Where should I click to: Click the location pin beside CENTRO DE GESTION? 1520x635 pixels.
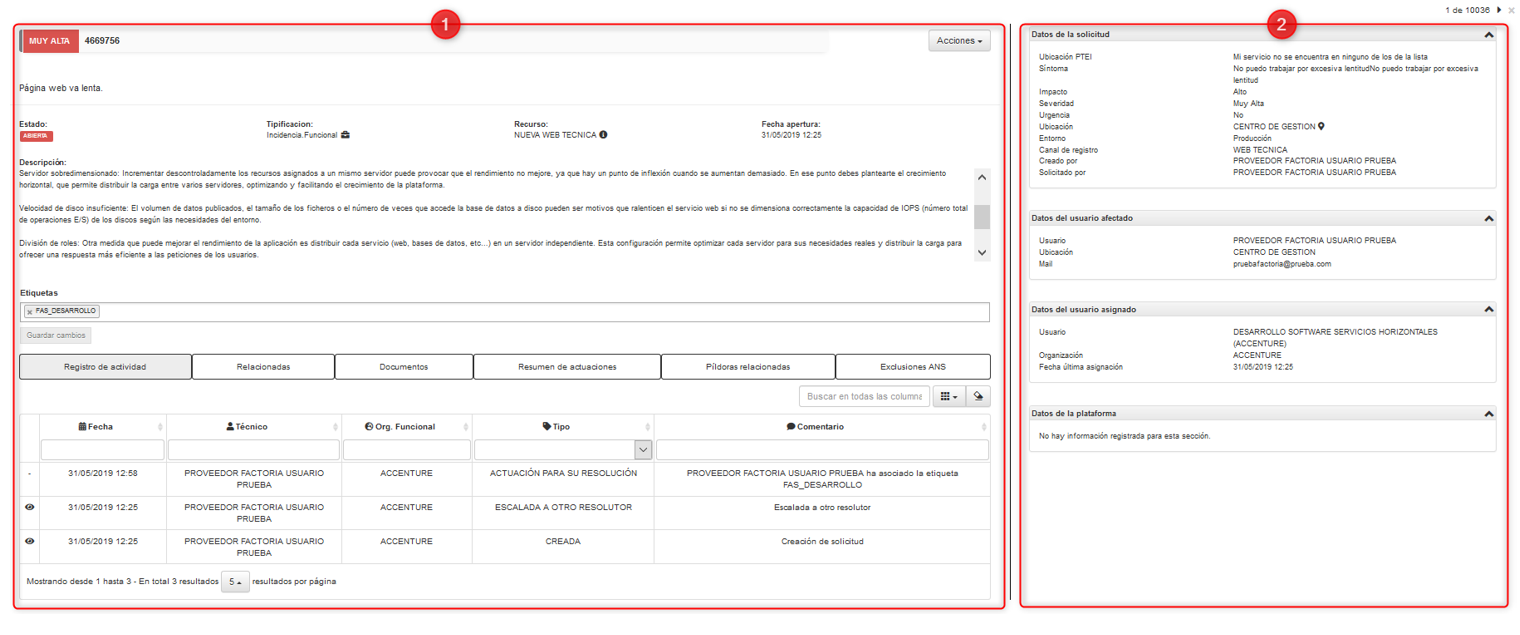click(x=1321, y=127)
